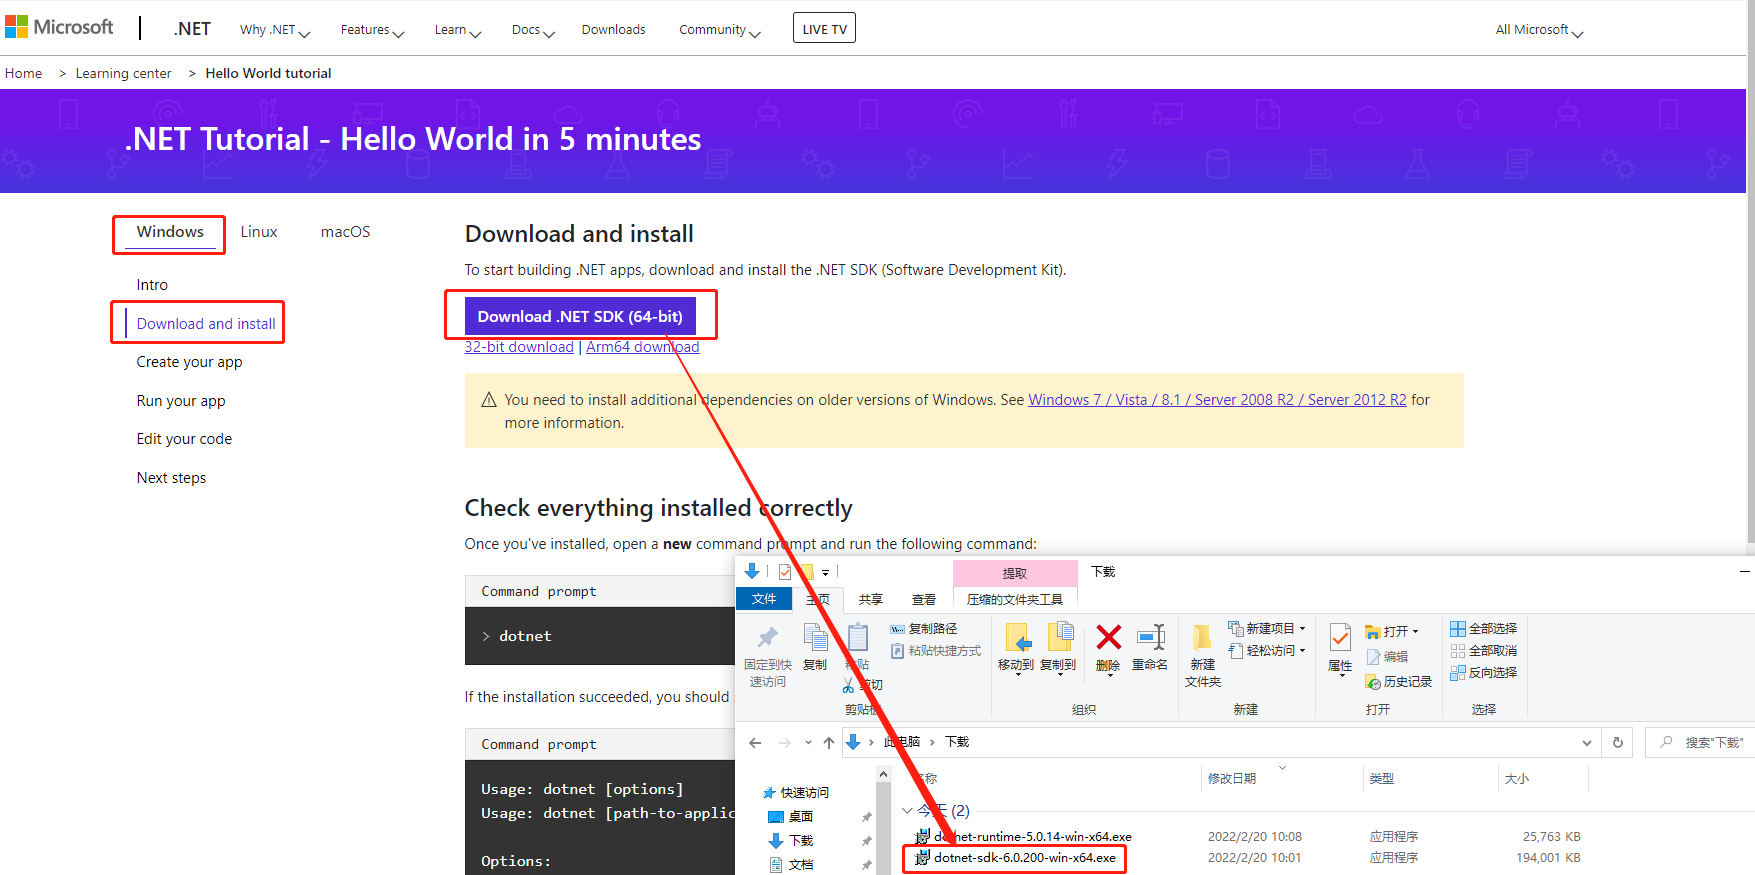
Task: Click Properties icon in Explorer quick access toolbar
Action: click(785, 571)
